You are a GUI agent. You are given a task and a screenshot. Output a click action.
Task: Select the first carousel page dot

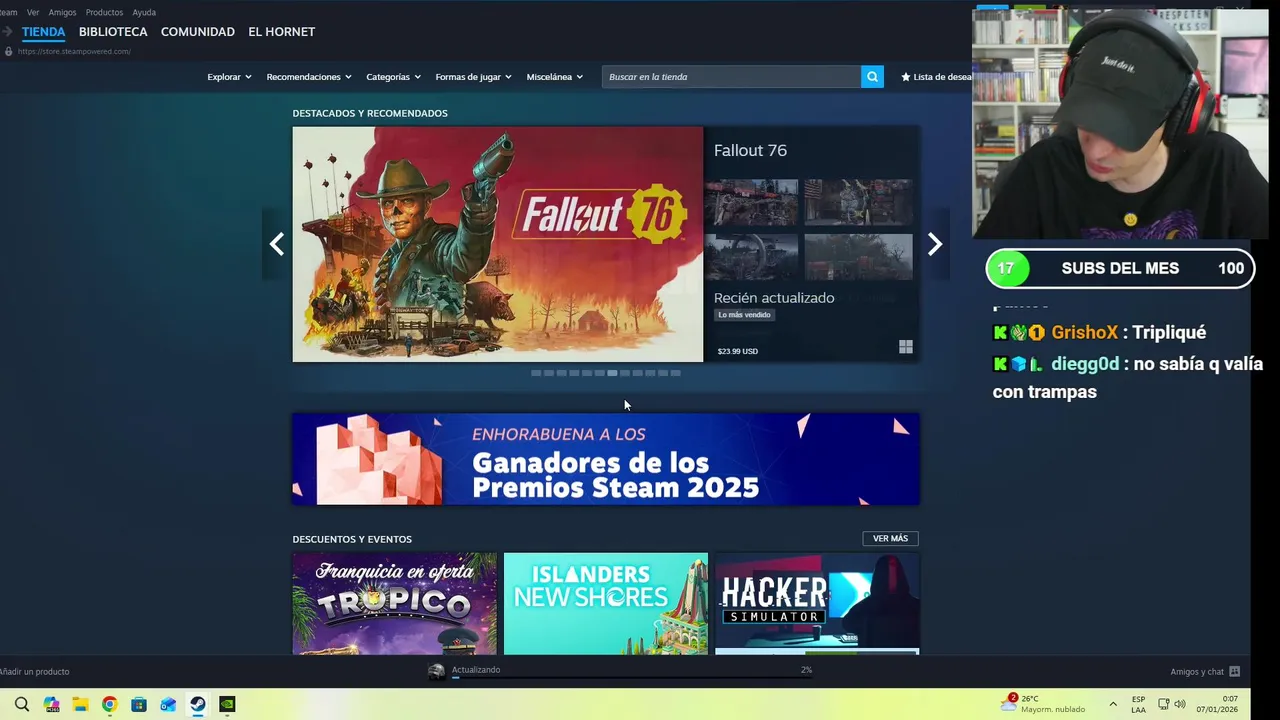click(536, 373)
